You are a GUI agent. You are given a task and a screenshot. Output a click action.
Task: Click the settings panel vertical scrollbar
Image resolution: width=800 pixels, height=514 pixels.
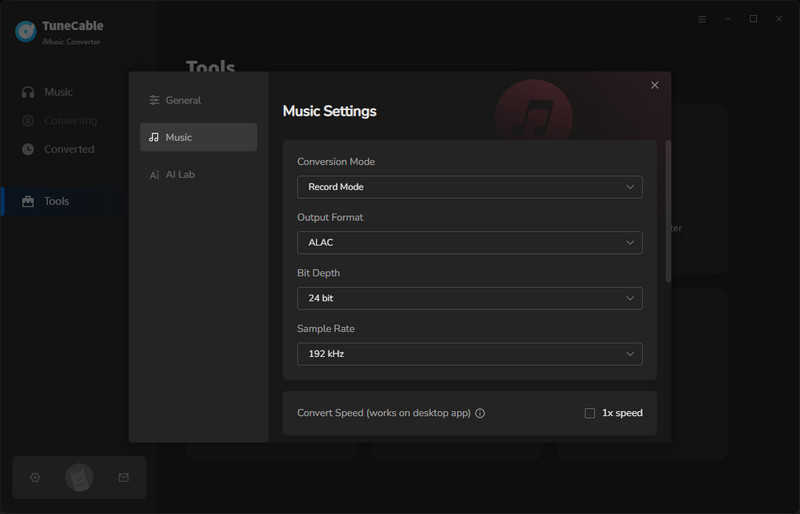coord(668,210)
